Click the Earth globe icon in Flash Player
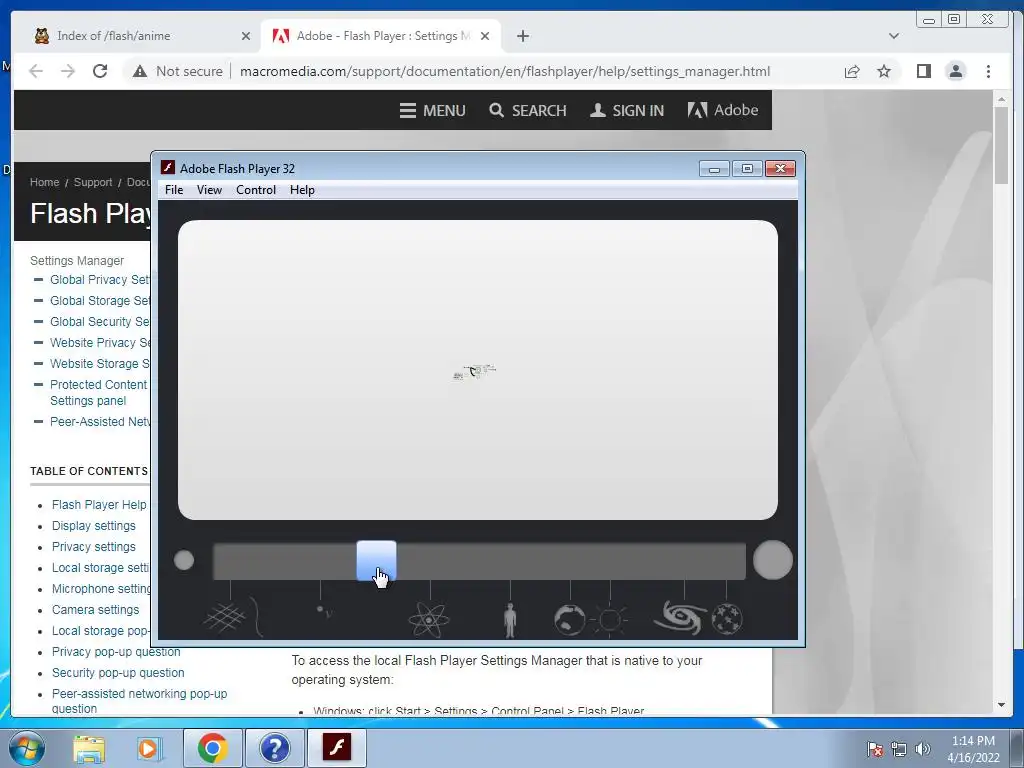 (569, 619)
